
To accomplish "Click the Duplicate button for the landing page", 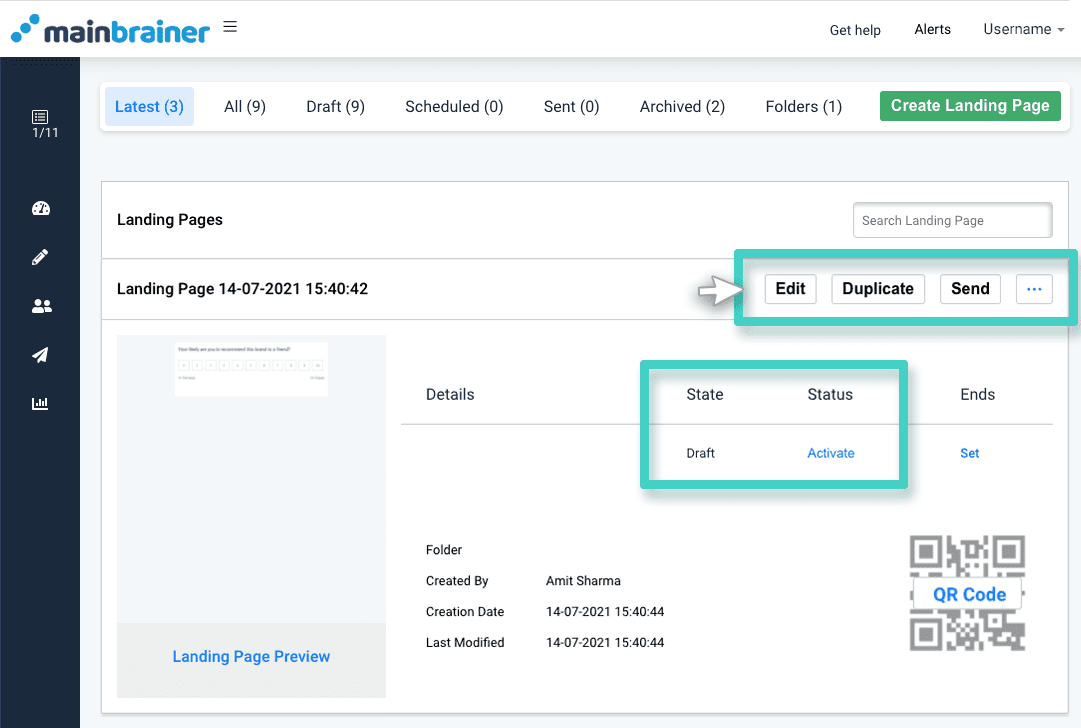I will 877,289.
